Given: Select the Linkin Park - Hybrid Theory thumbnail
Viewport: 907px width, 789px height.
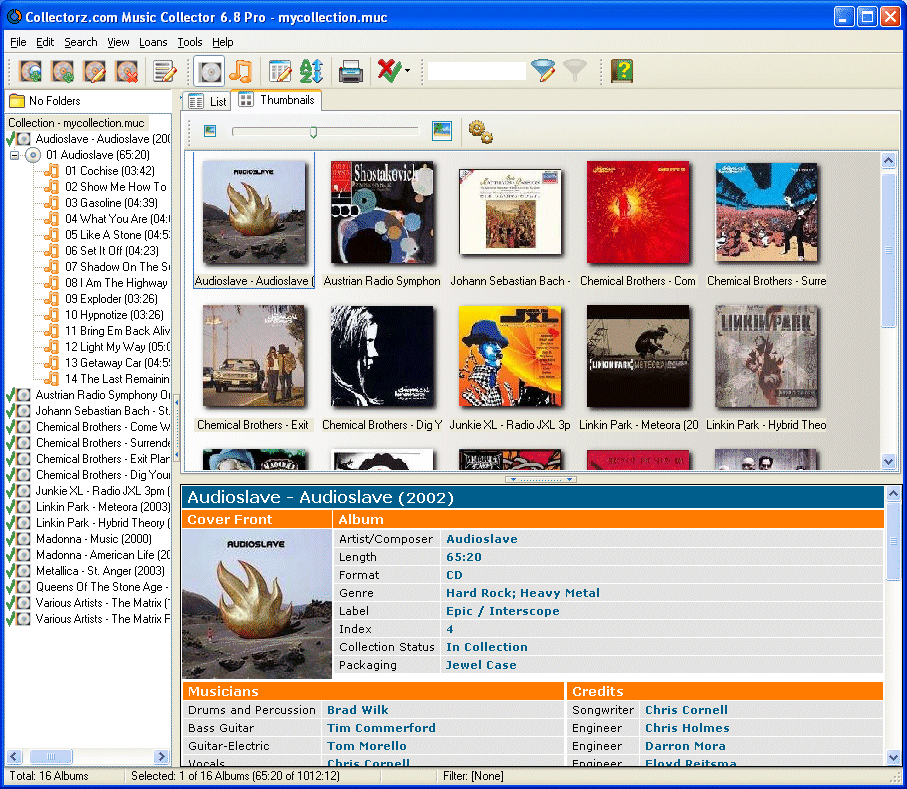Looking at the screenshot, I should 766,356.
